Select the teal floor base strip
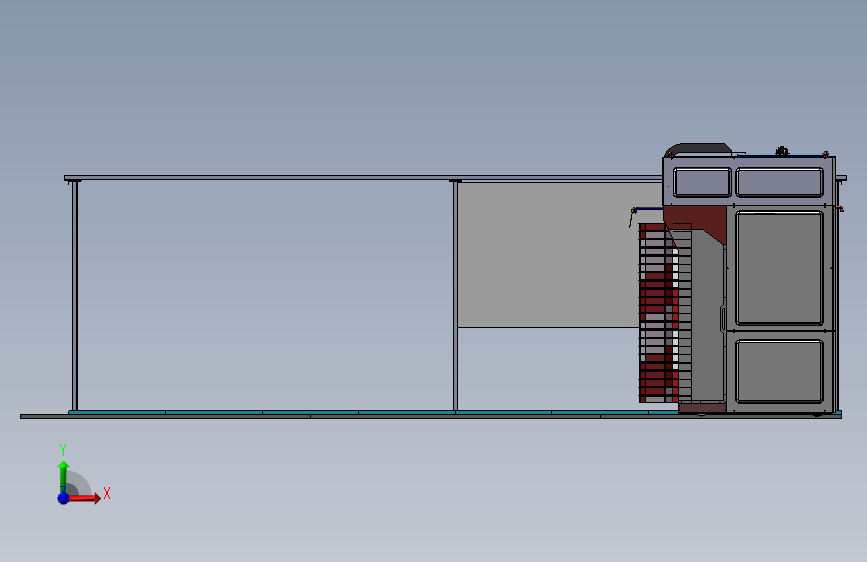The image size is (867, 562). pyautogui.click(x=373, y=413)
